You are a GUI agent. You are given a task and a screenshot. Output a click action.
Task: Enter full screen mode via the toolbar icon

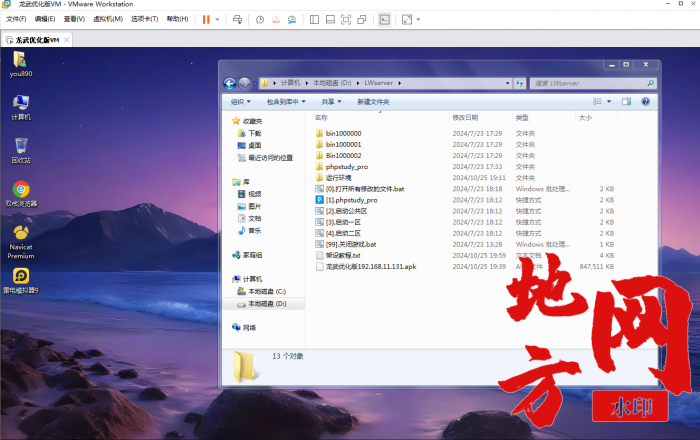tap(346, 20)
